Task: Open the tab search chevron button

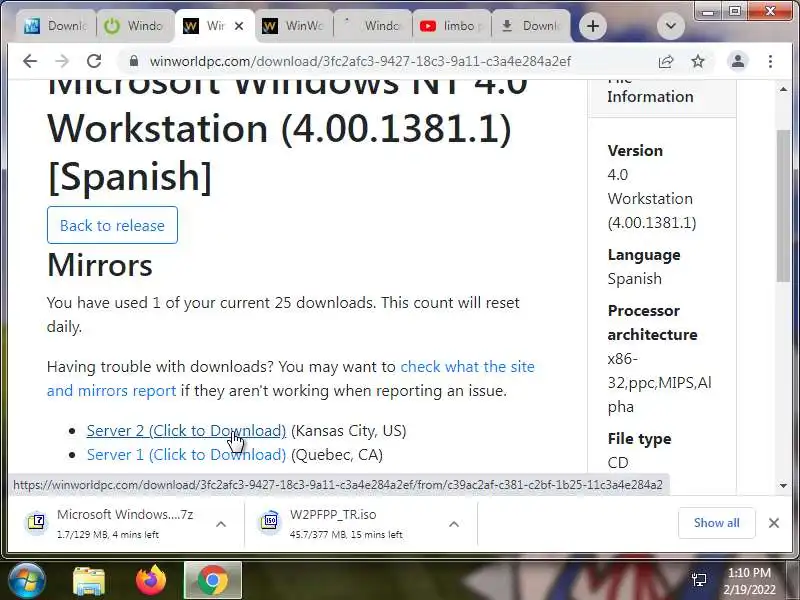Action: point(670,26)
